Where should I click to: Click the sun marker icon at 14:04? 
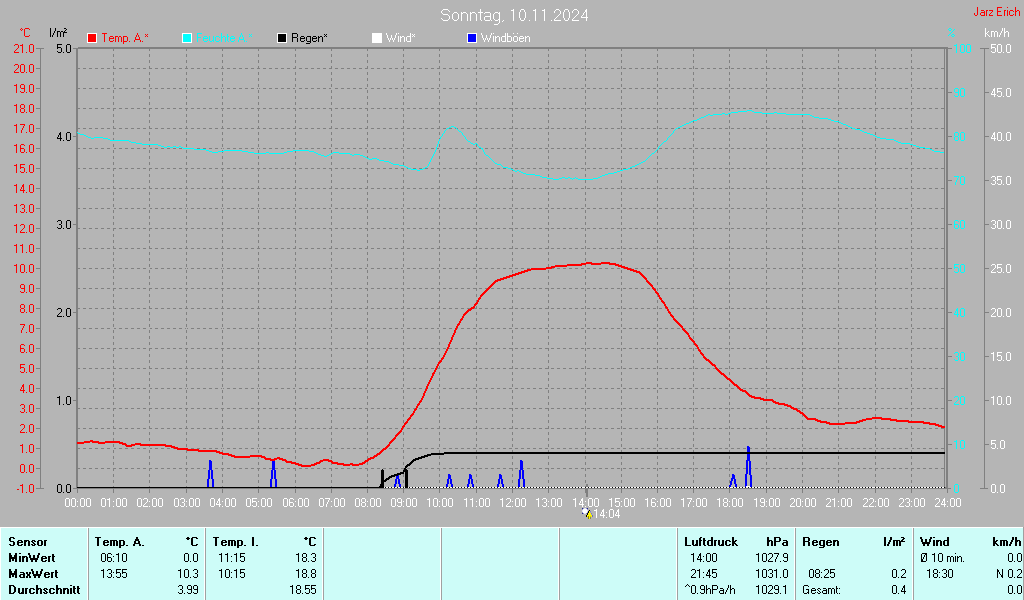coord(587,512)
